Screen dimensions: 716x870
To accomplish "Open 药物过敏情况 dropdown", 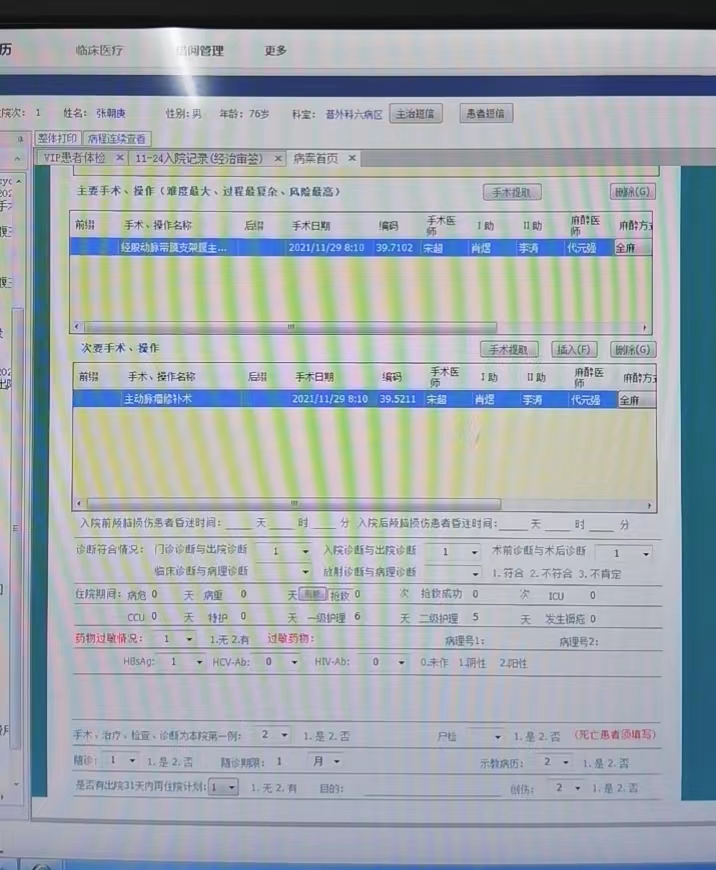I will [x=189, y=640].
